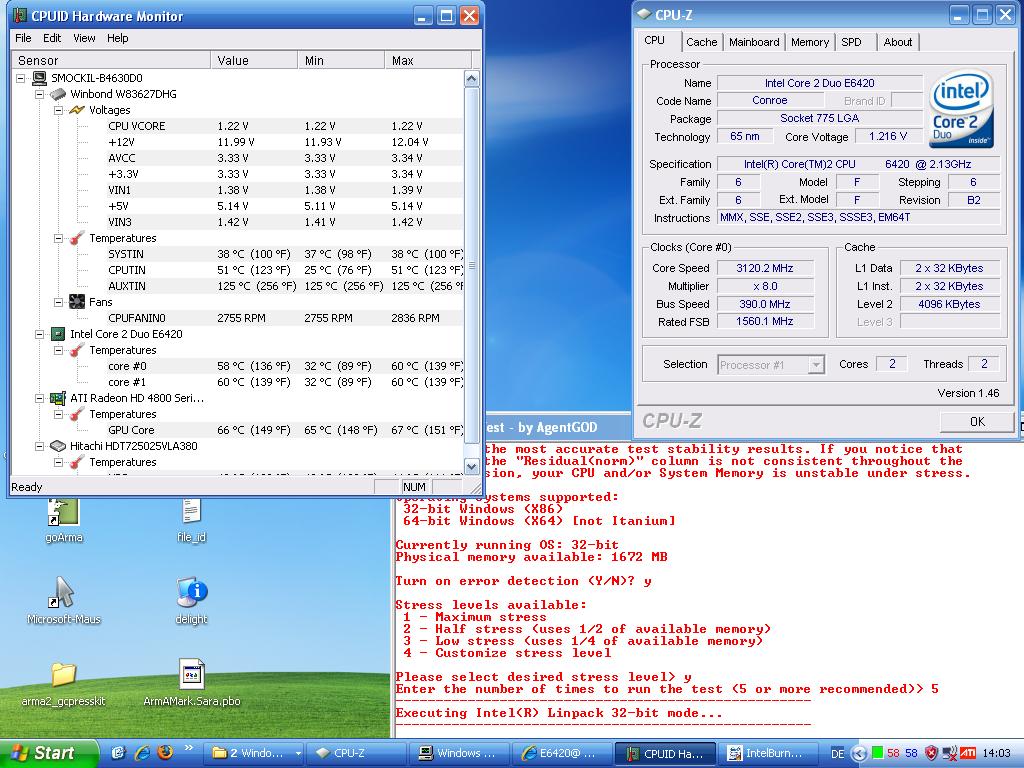Click the Core Speed 3120.2 MHz field
The height and width of the screenshot is (768, 1024).
(x=765, y=268)
